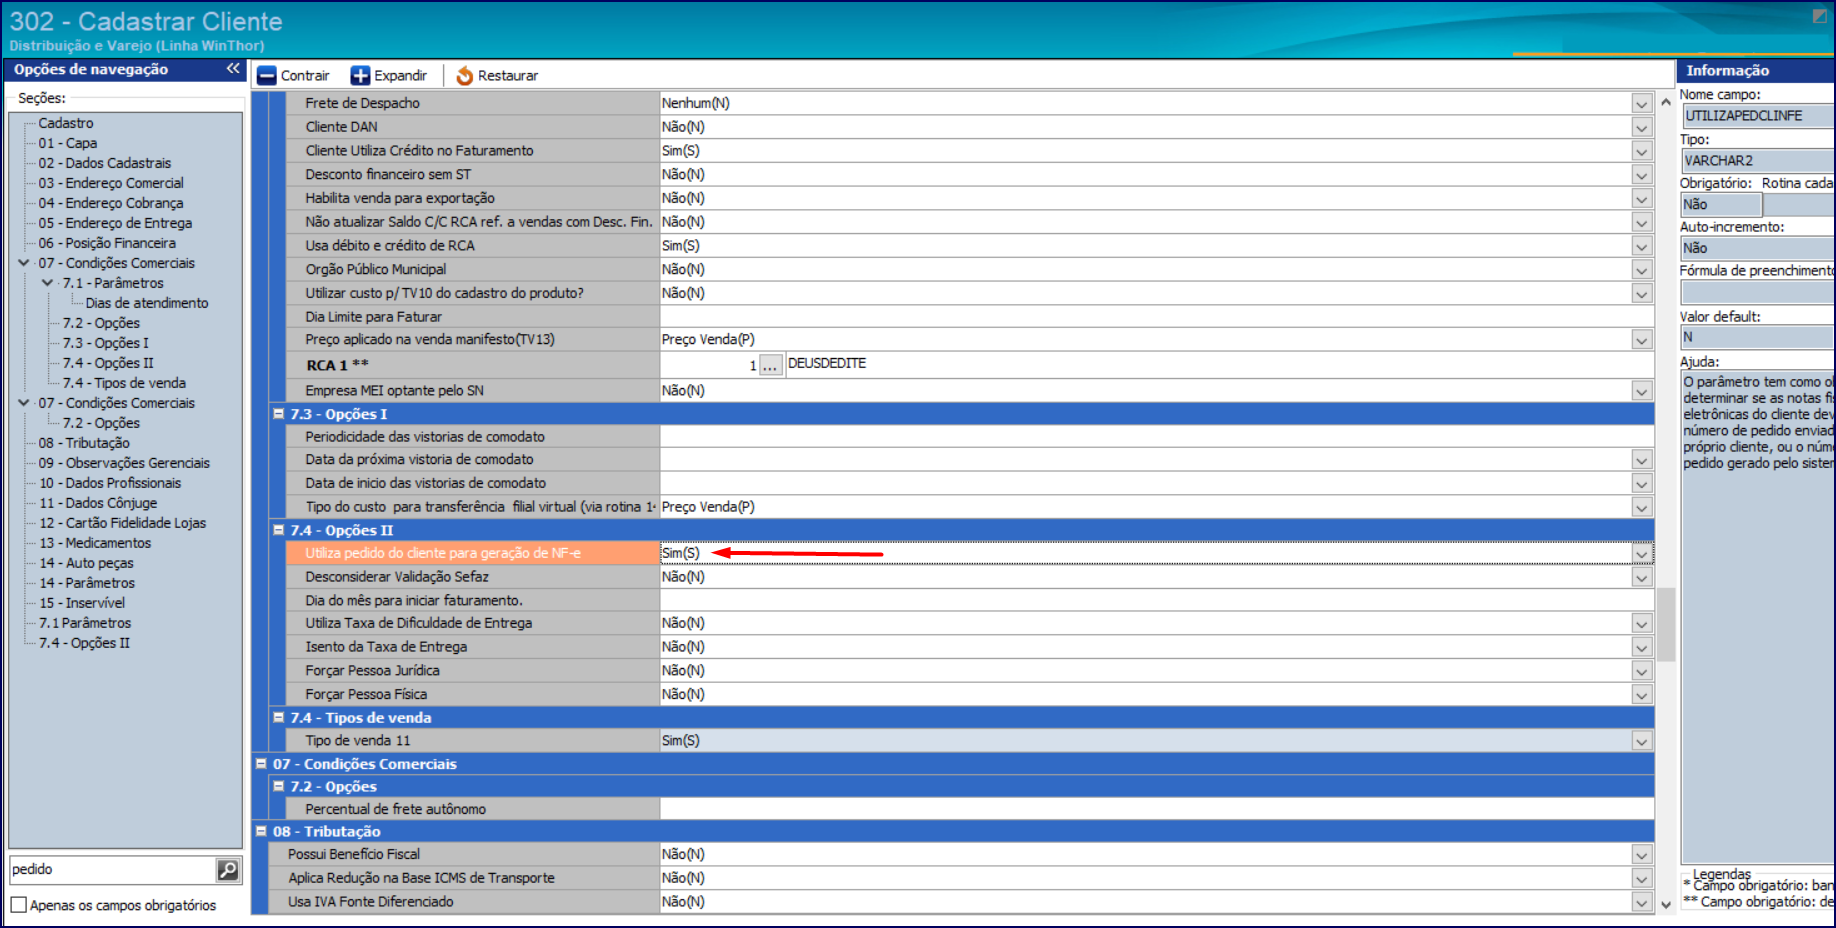Click the Restaurar restore icon
The image size is (1836, 928).
pos(465,76)
